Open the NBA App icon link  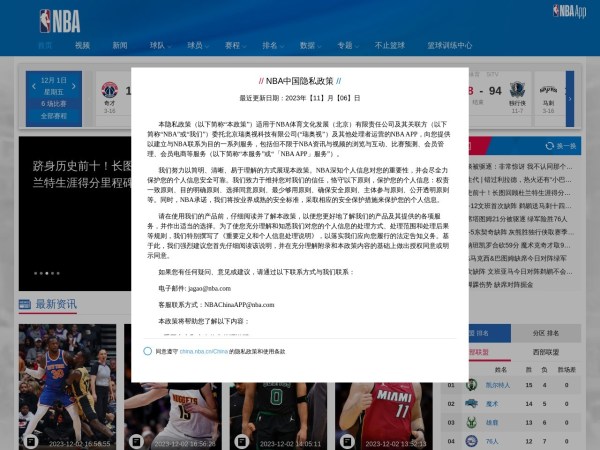(568, 11)
